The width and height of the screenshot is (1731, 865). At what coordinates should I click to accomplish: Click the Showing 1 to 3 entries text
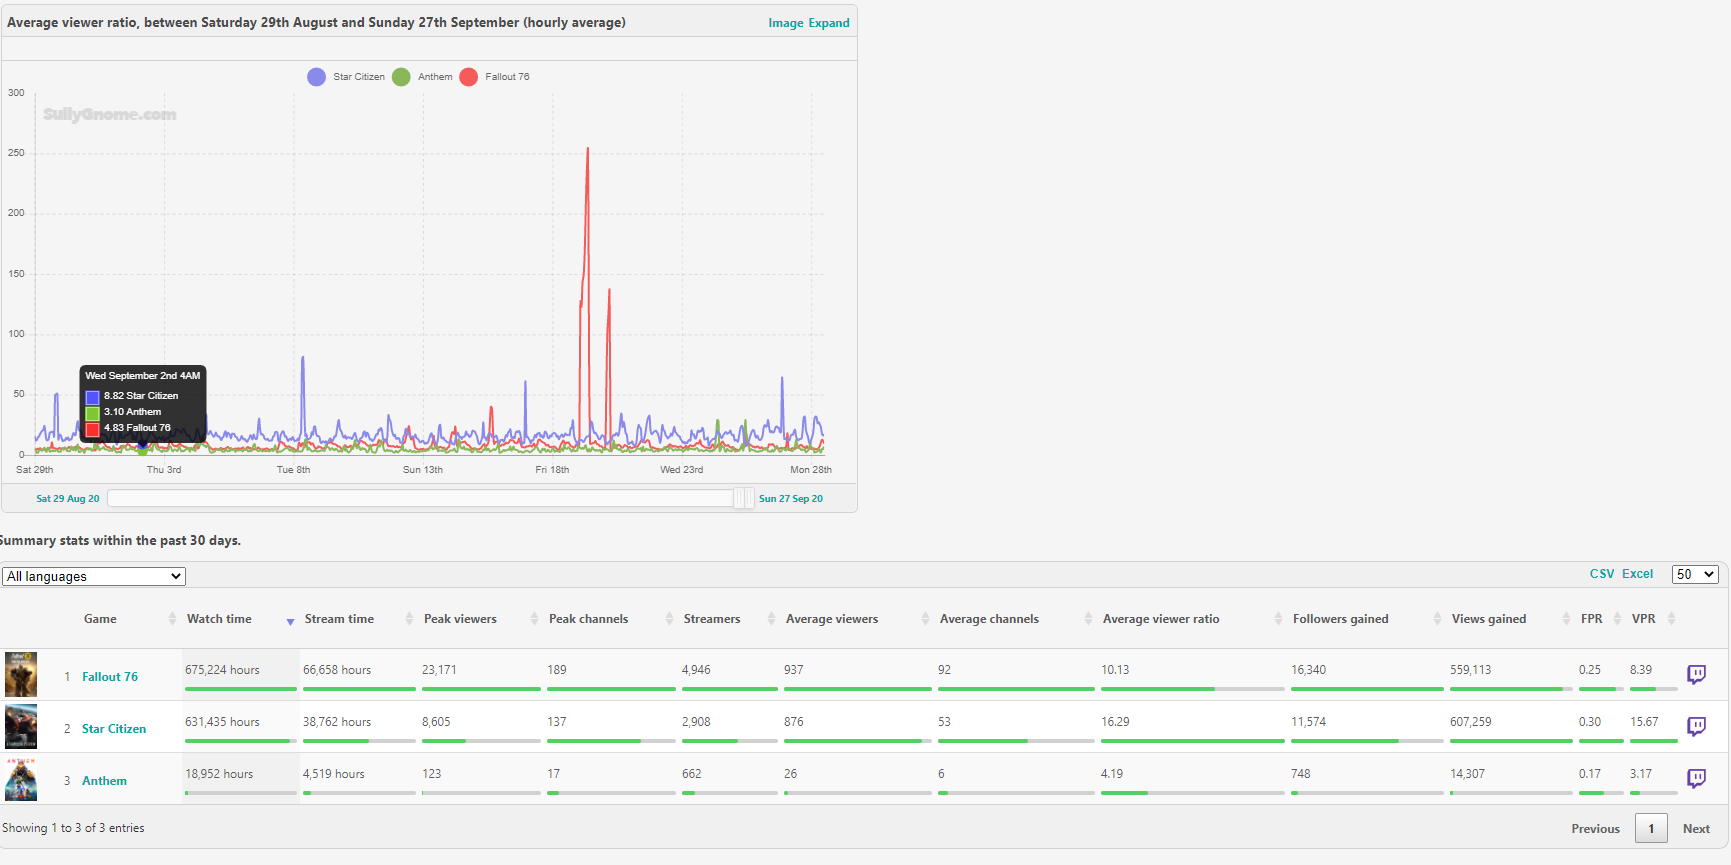pos(73,828)
